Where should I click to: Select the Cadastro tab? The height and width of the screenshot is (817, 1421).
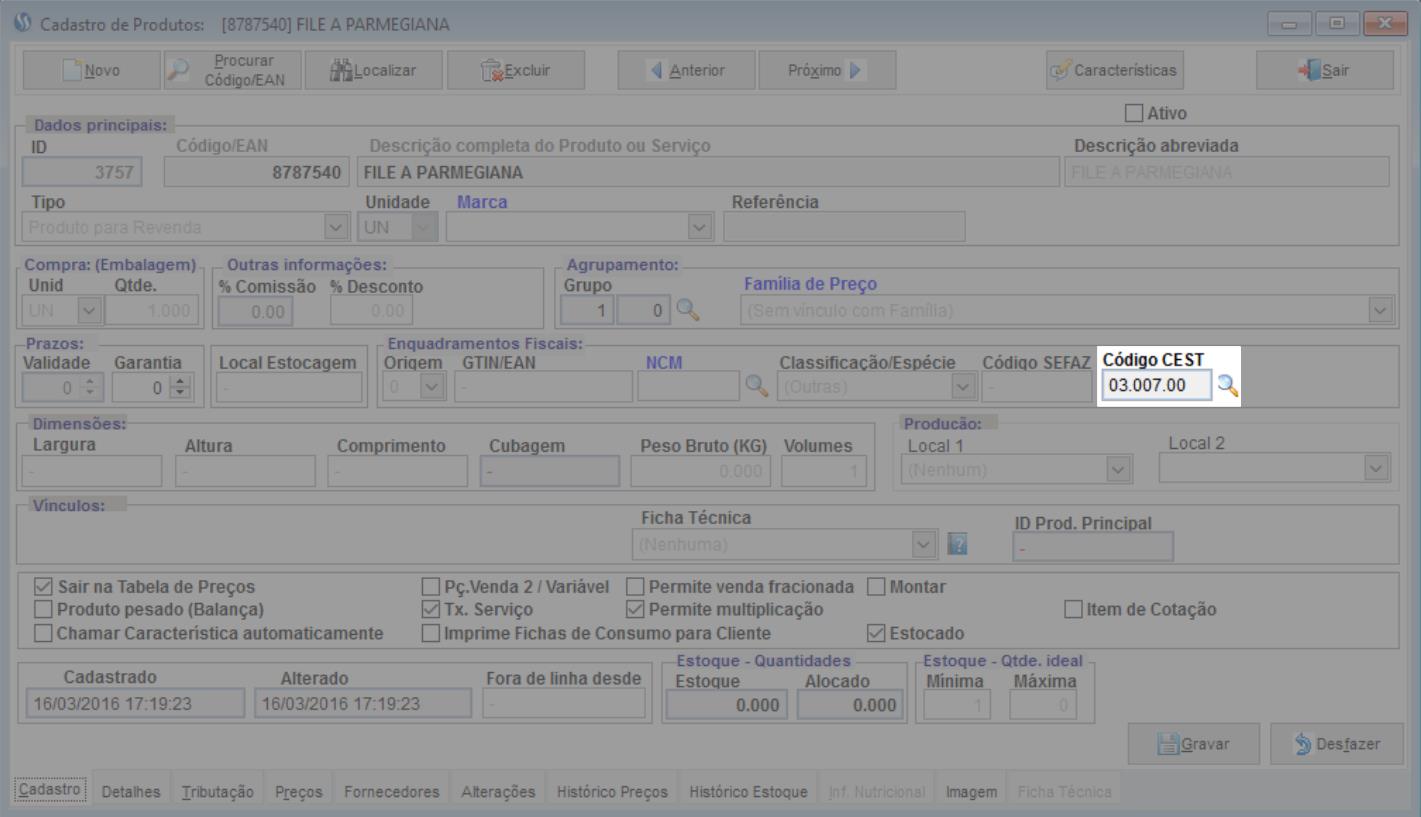pos(51,791)
